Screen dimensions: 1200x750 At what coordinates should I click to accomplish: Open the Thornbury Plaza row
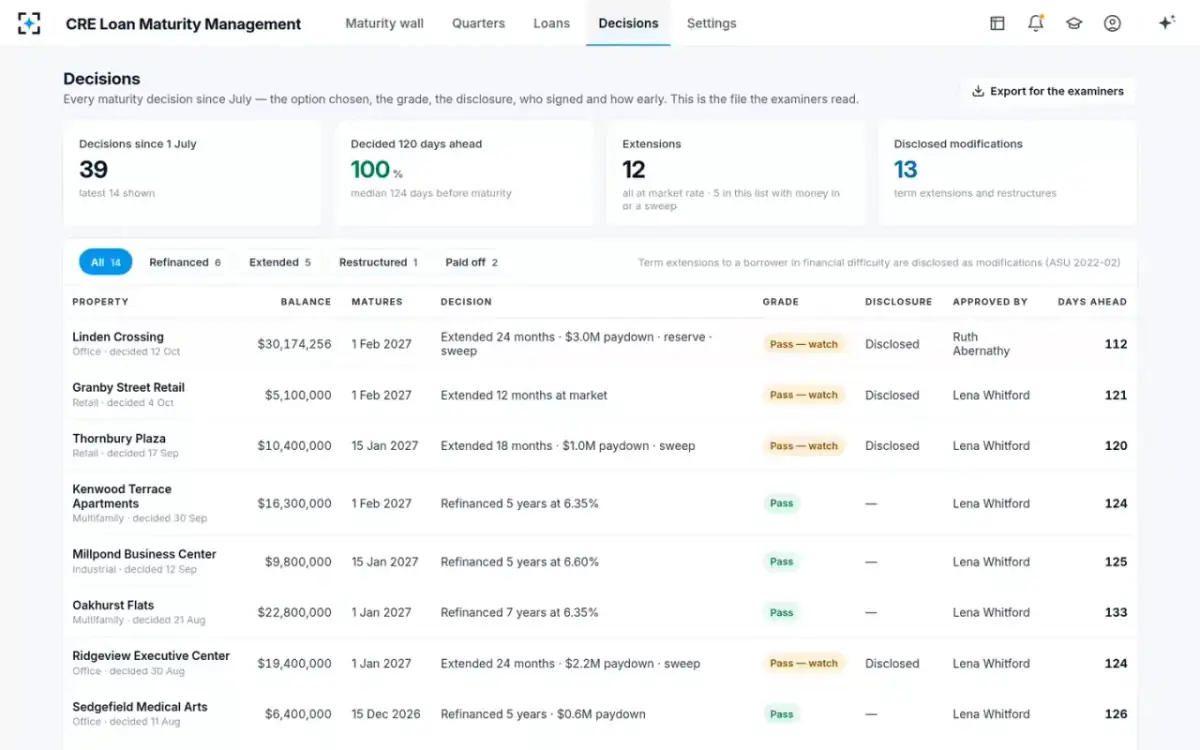click(600, 446)
